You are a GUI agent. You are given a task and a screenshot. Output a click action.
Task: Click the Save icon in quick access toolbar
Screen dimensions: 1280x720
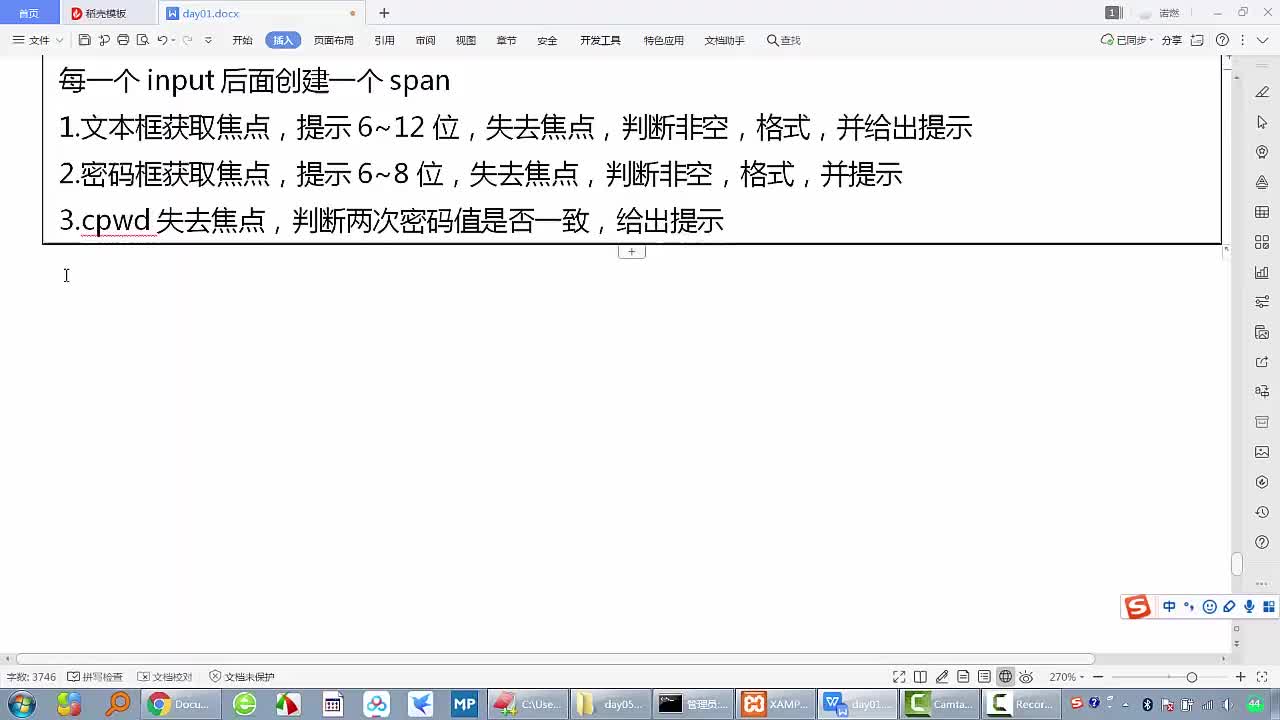[85, 40]
